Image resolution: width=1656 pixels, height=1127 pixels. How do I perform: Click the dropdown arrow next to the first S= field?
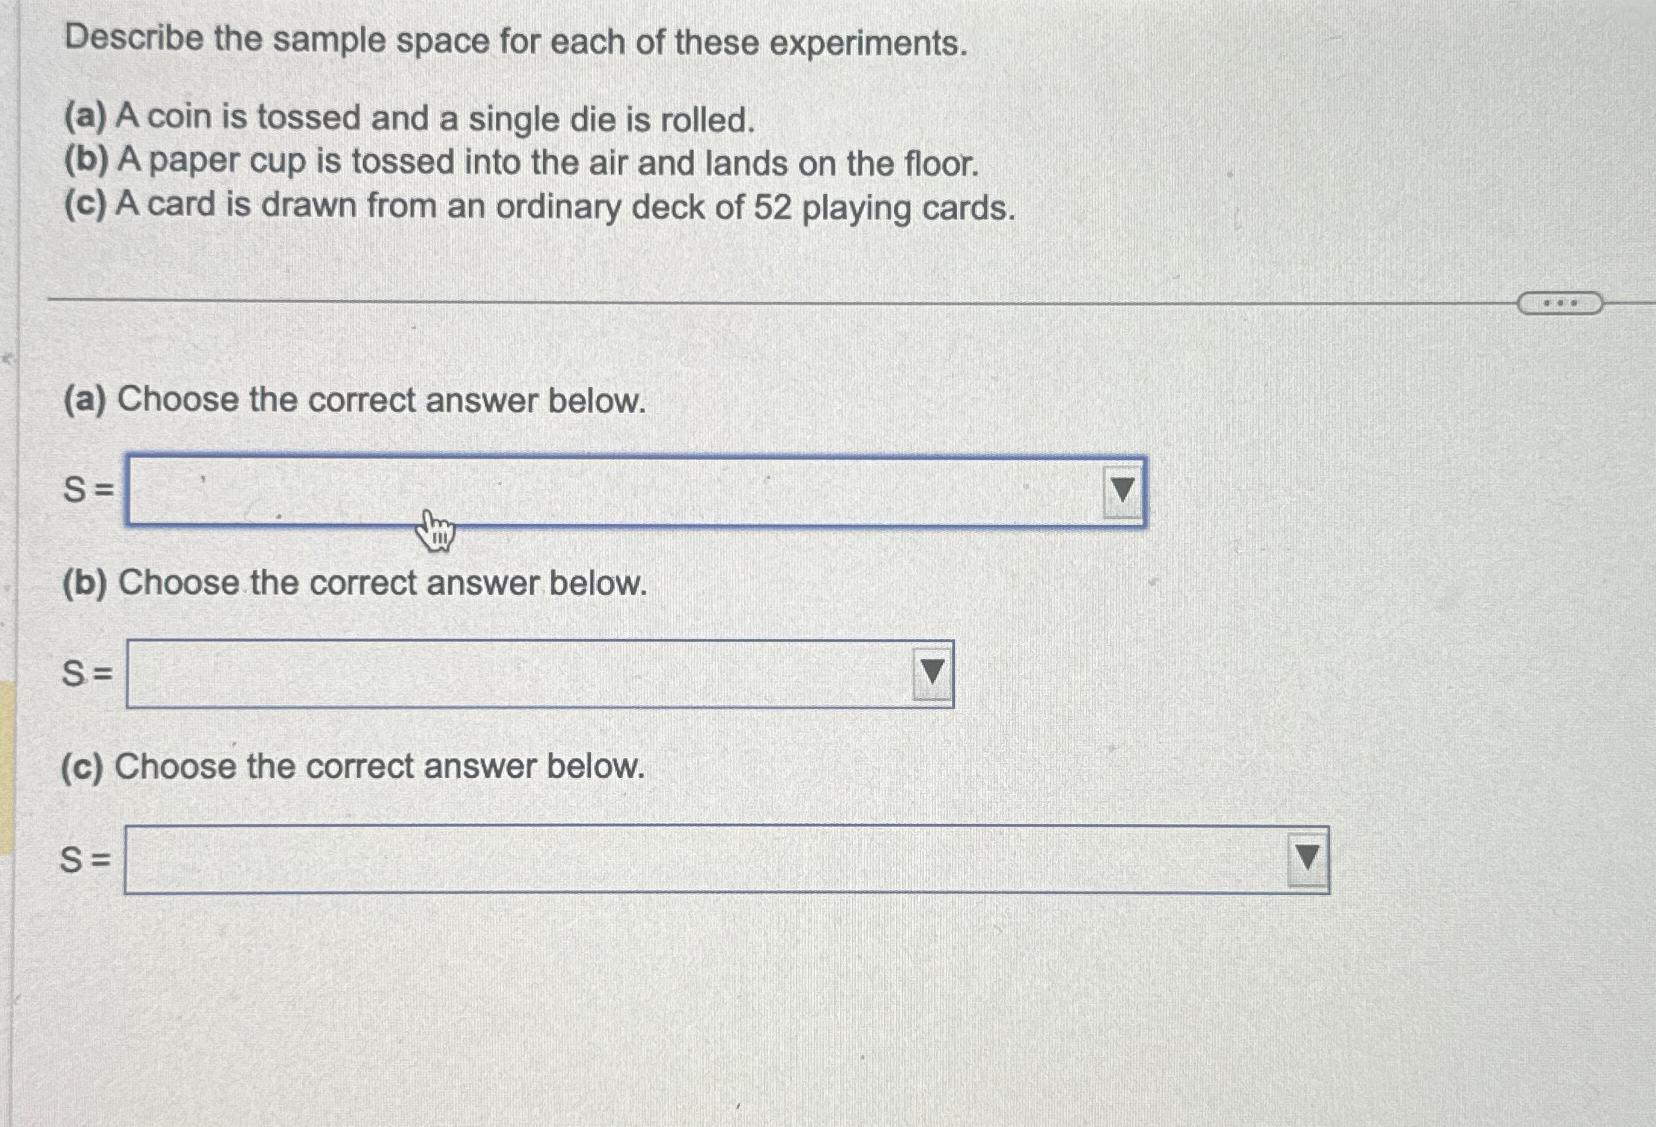[x=1121, y=489]
